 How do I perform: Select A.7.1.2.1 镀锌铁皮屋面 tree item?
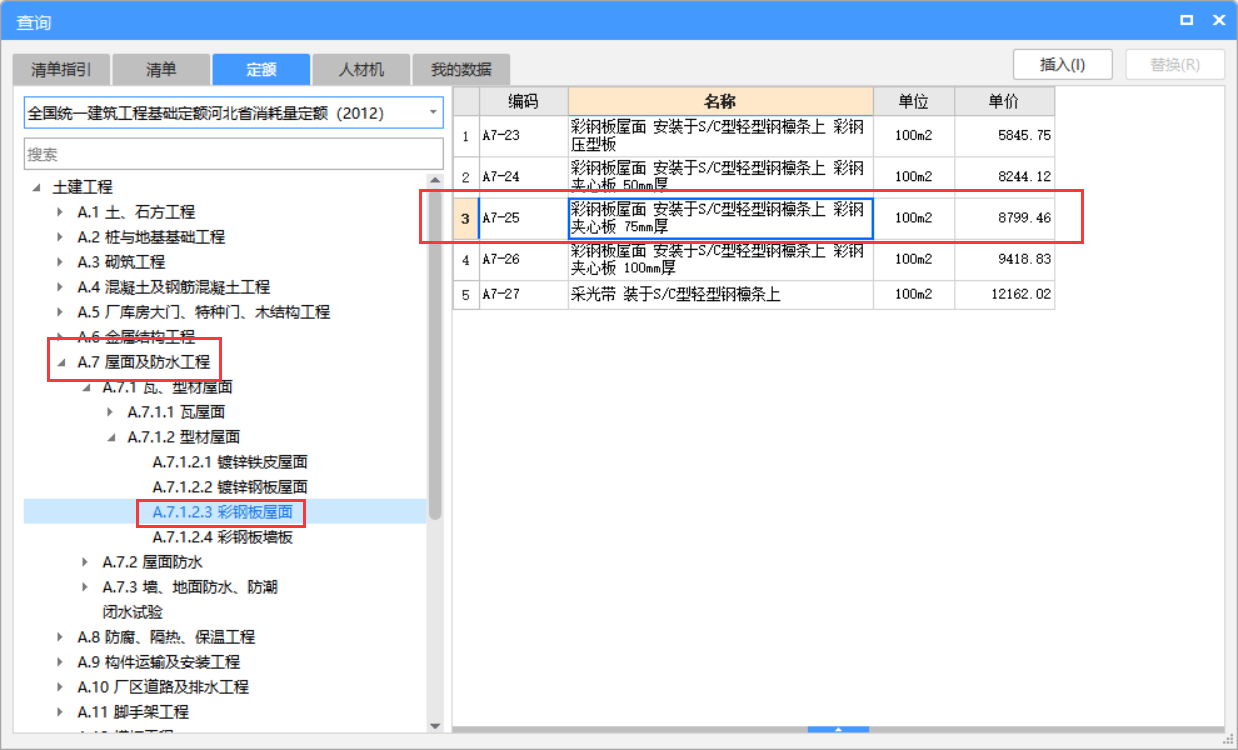[x=230, y=462]
